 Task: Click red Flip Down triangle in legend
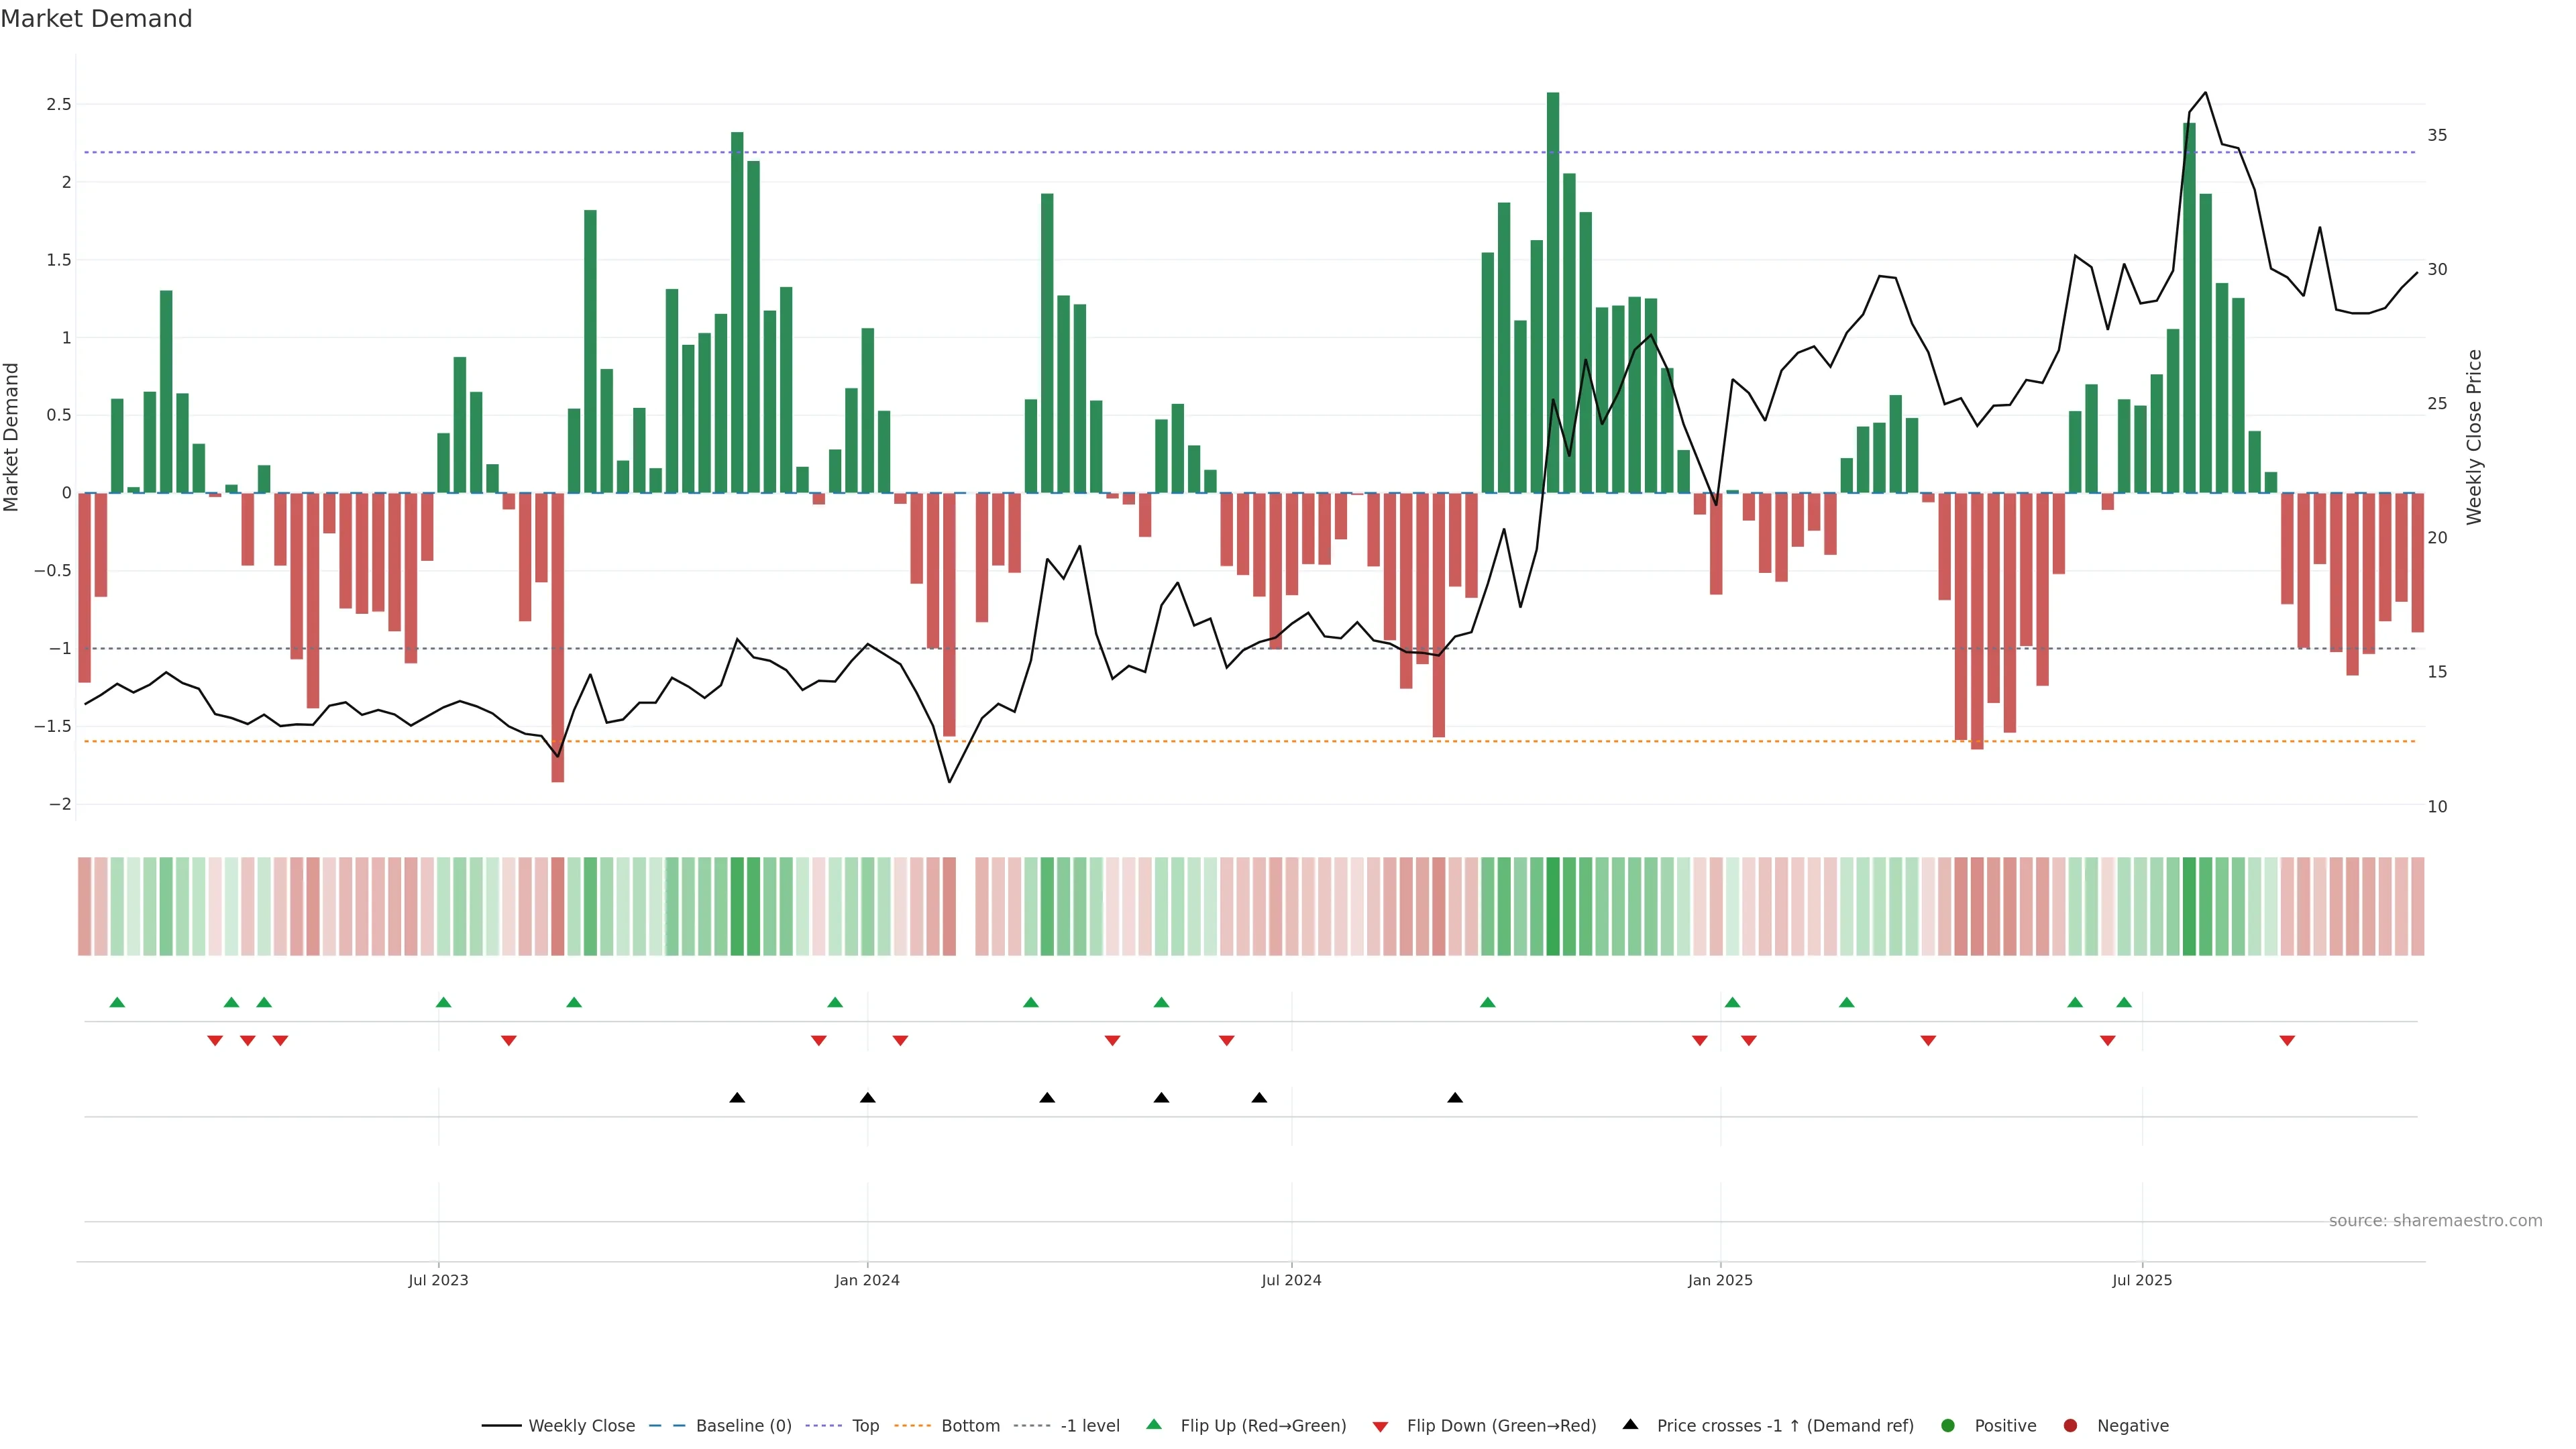tap(1380, 1426)
